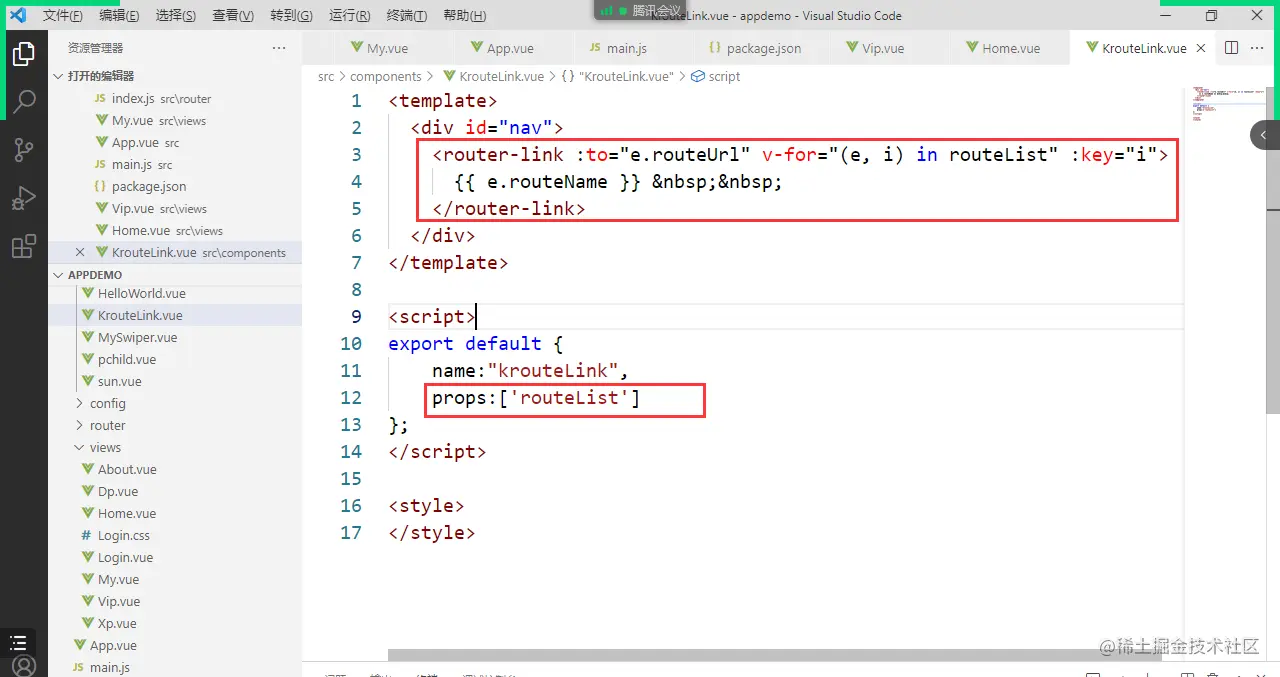The height and width of the screenshot is (677, 1280).
Task: Open editor more actions ellipsis
Action: click(1259, 48)
